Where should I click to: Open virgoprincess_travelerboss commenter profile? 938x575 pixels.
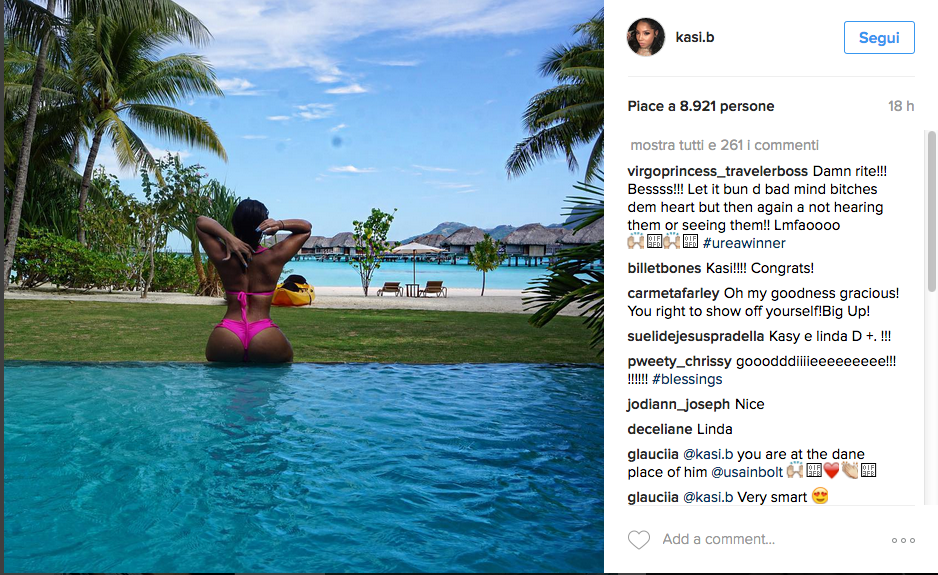717,171
